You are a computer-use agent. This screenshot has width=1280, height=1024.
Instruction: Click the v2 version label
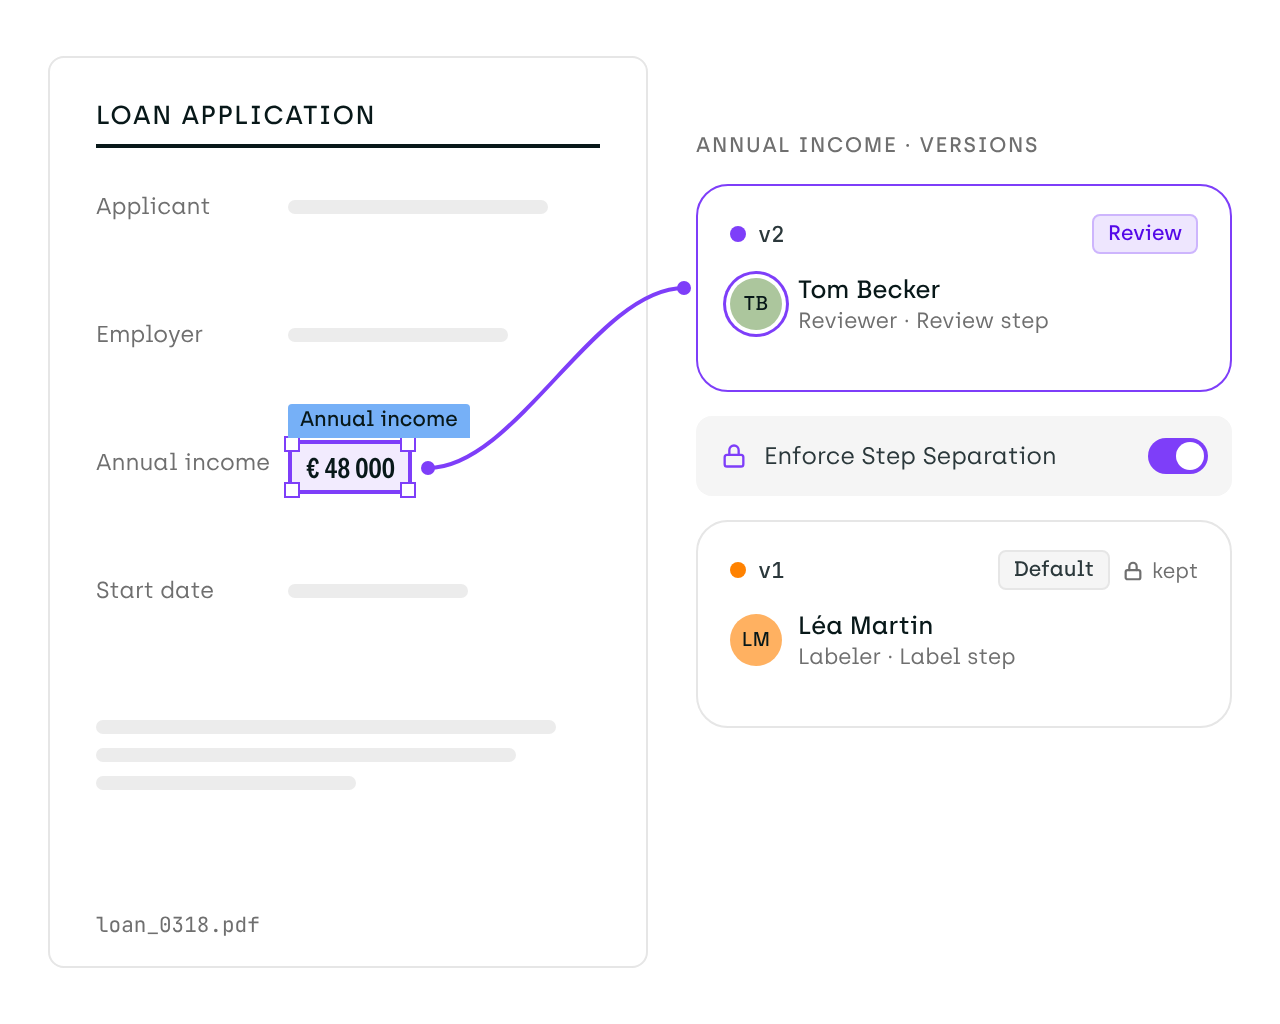[x=771, y=235]
